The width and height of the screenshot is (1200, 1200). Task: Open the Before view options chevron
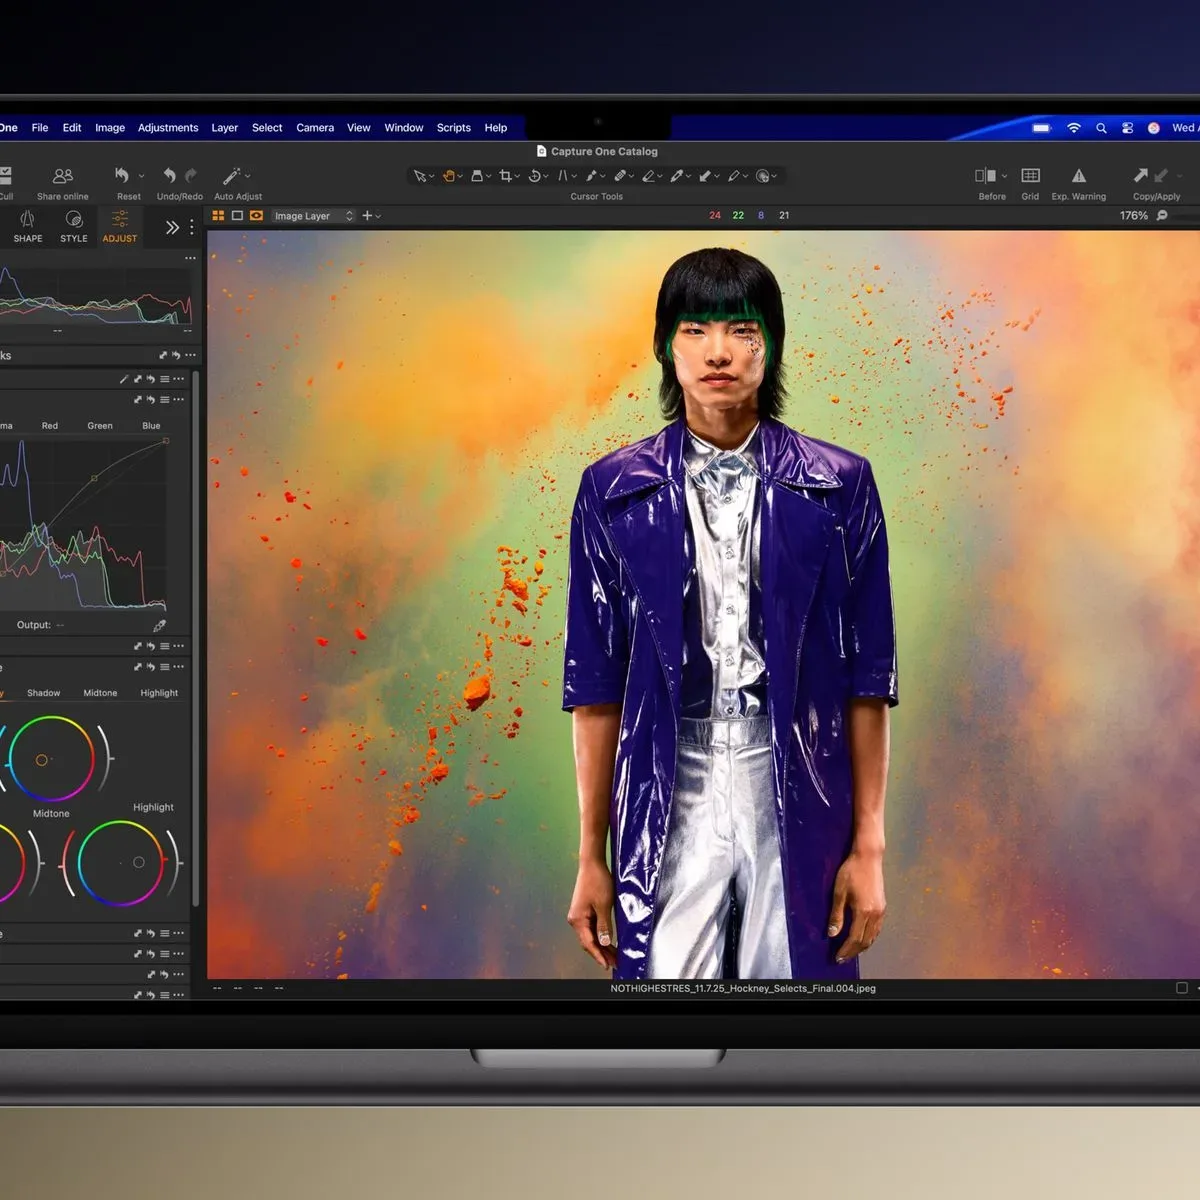point(1004,176)
